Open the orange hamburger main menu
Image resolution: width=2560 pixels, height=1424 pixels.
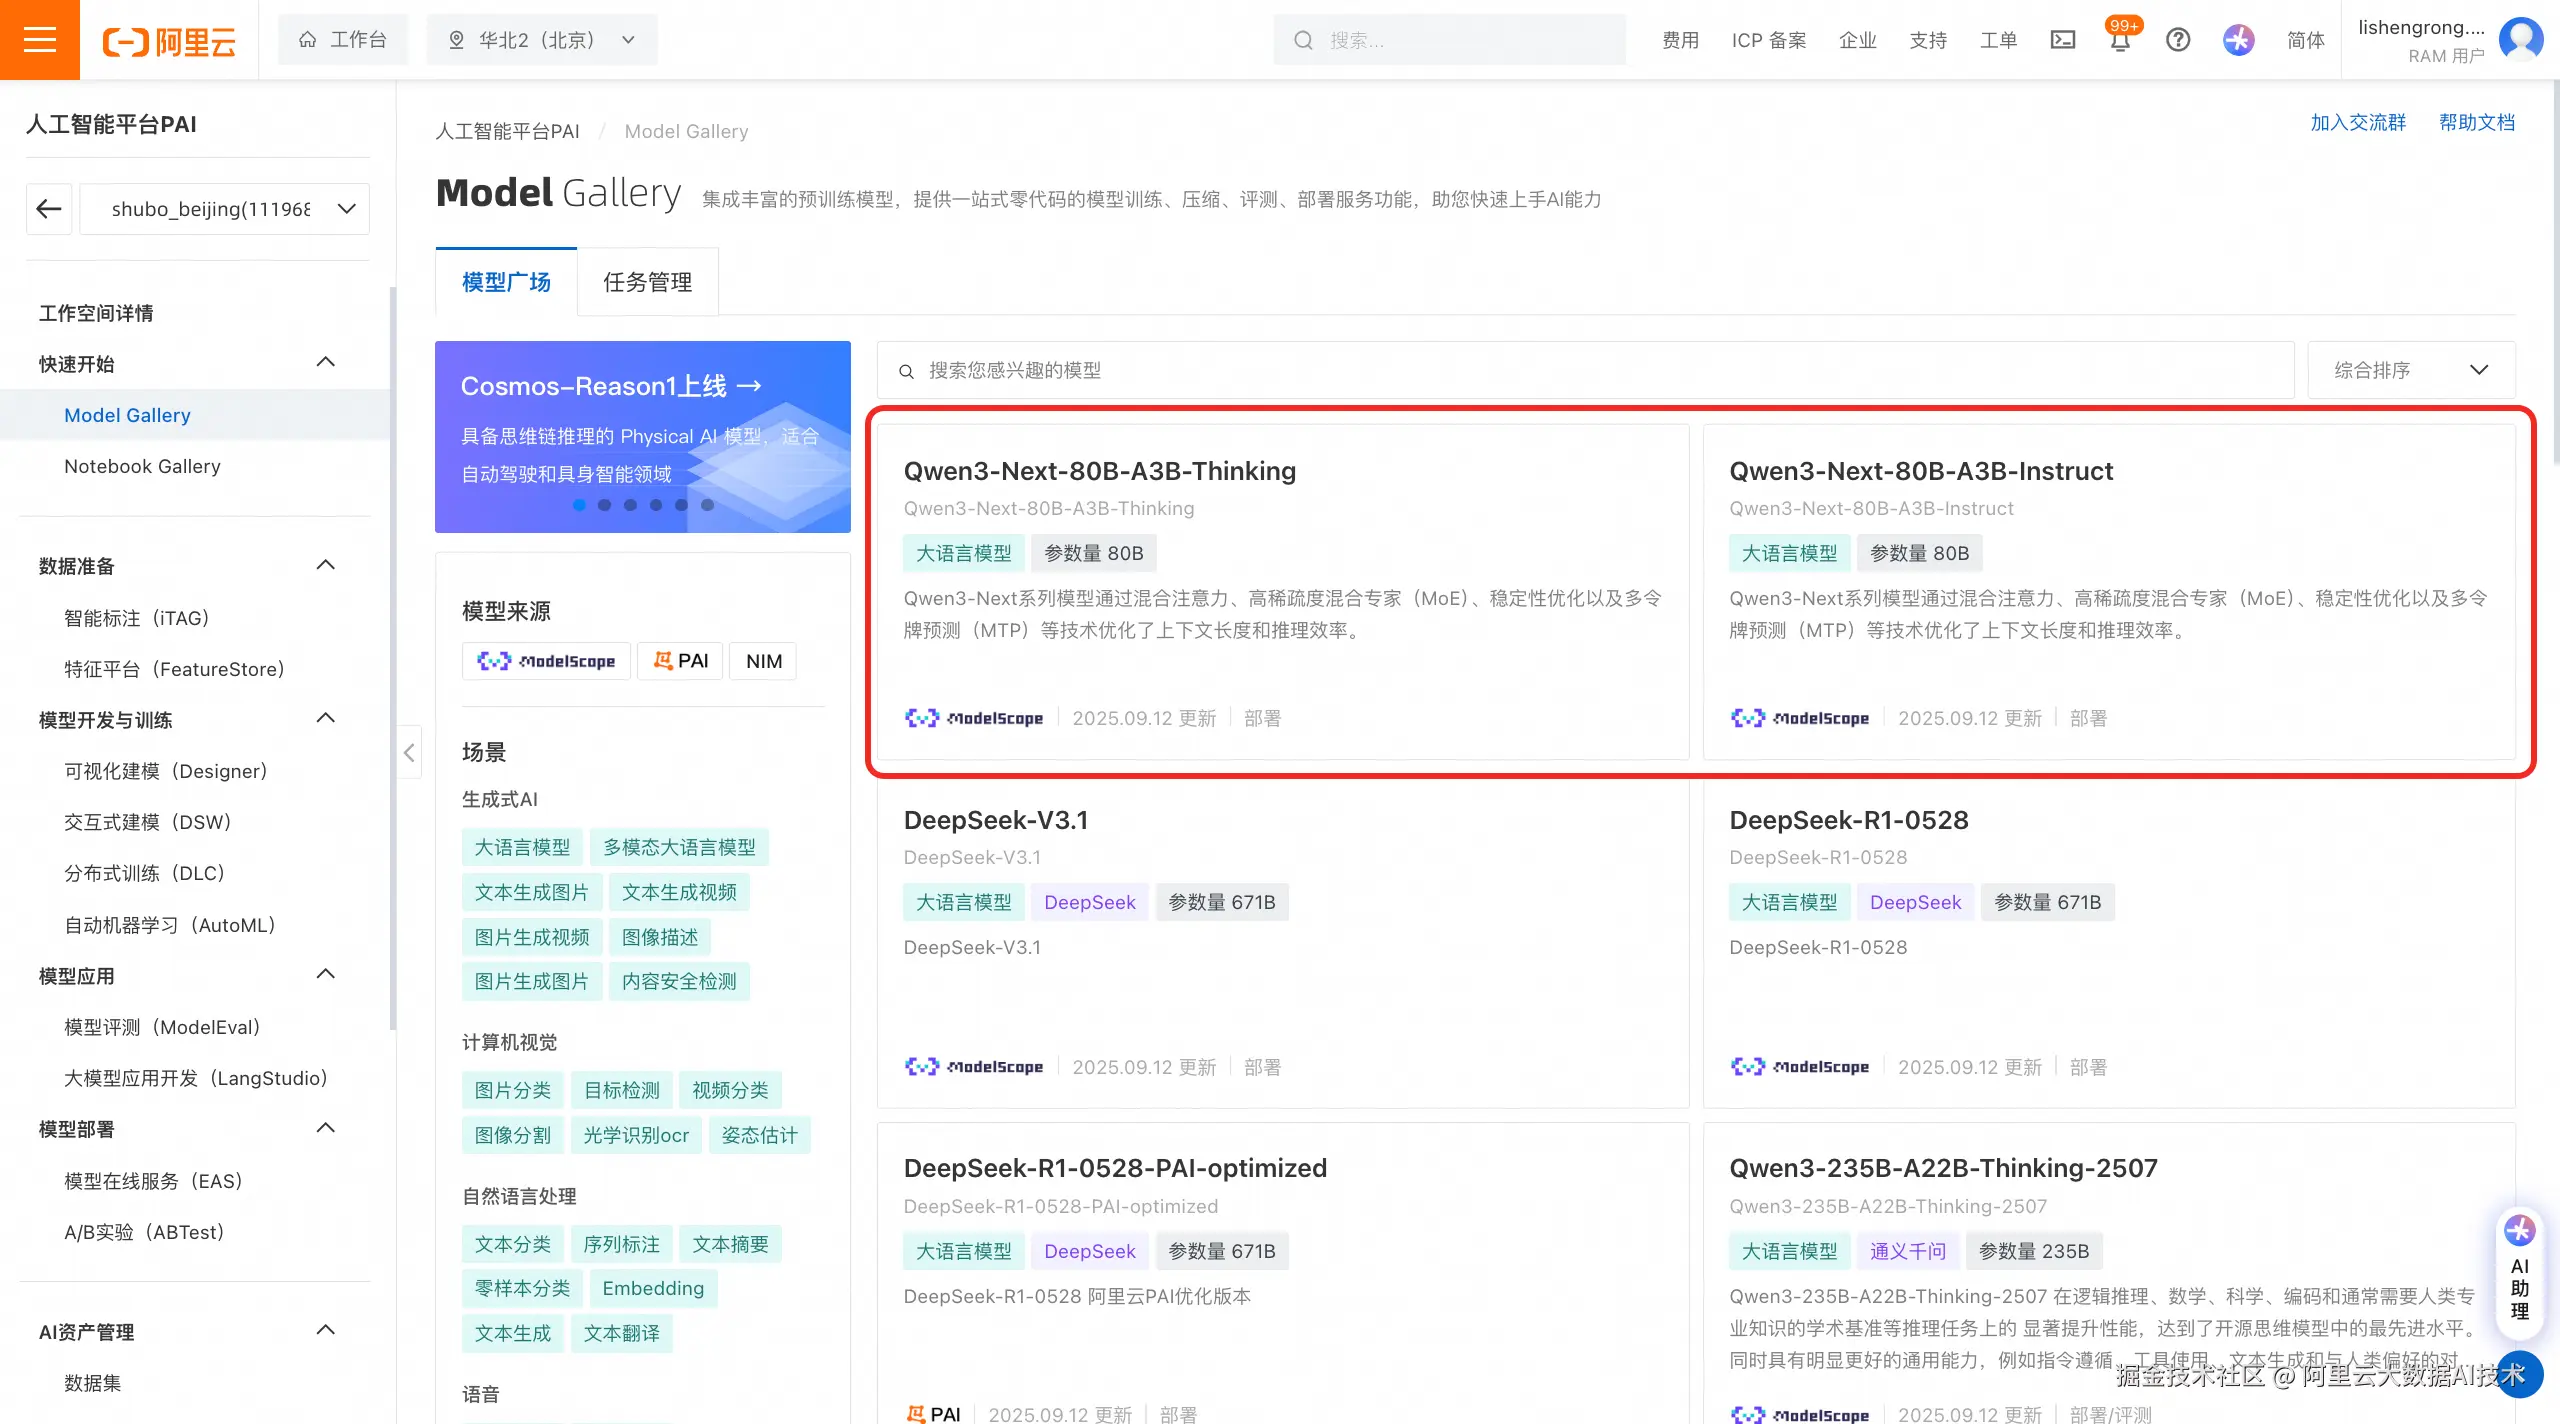(40, 40)
